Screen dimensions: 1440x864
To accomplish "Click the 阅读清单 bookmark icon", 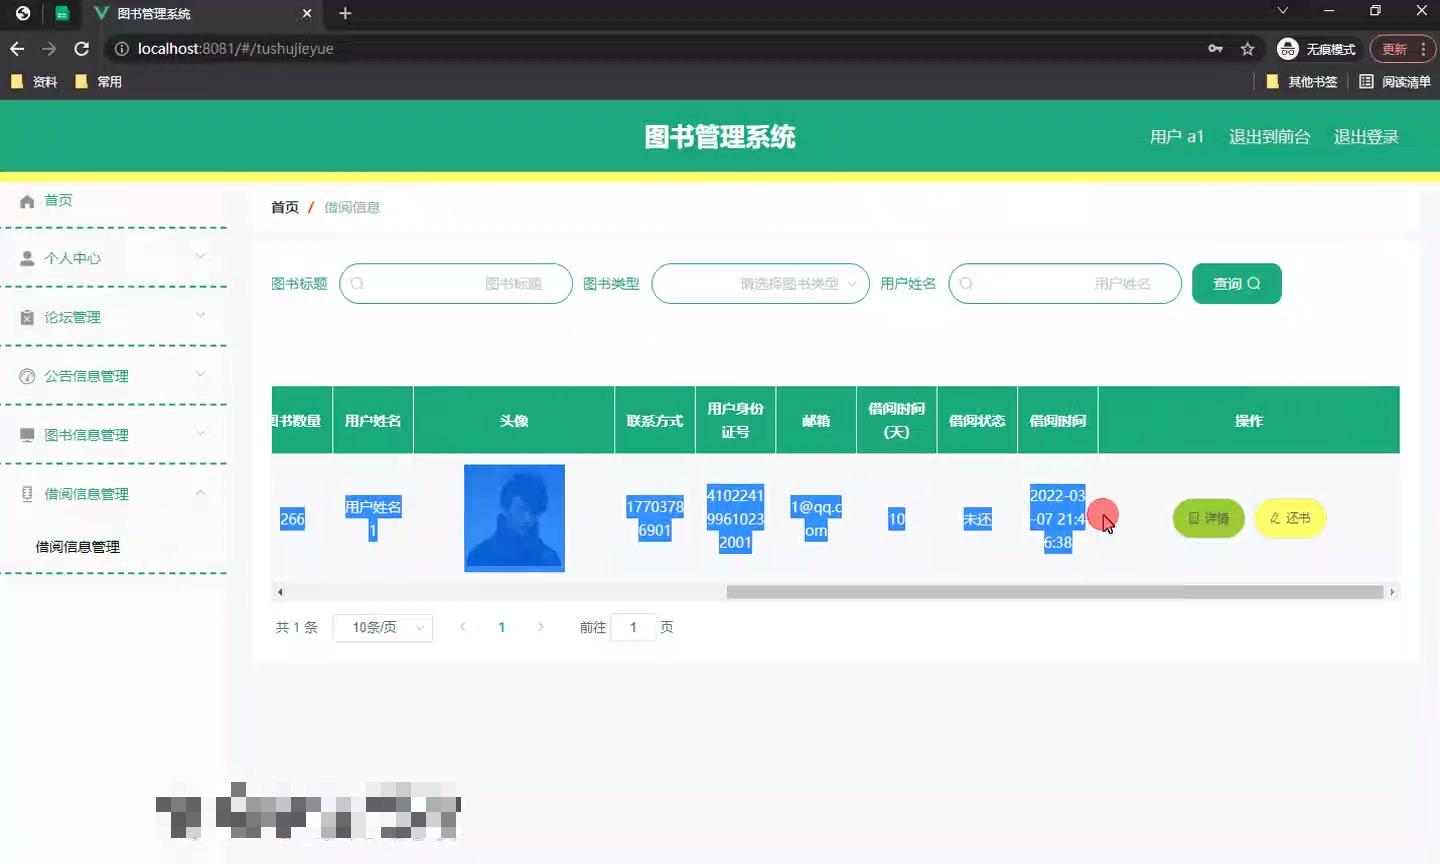I will [1366, 81].
